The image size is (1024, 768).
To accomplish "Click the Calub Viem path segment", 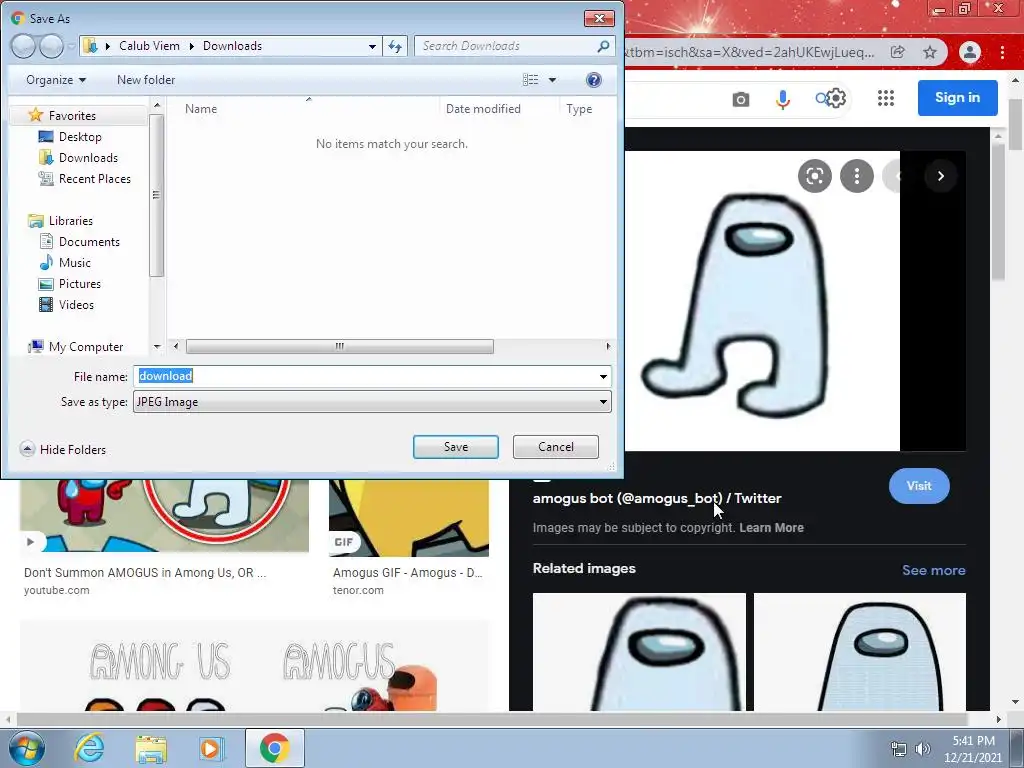I will pos(149,46).
